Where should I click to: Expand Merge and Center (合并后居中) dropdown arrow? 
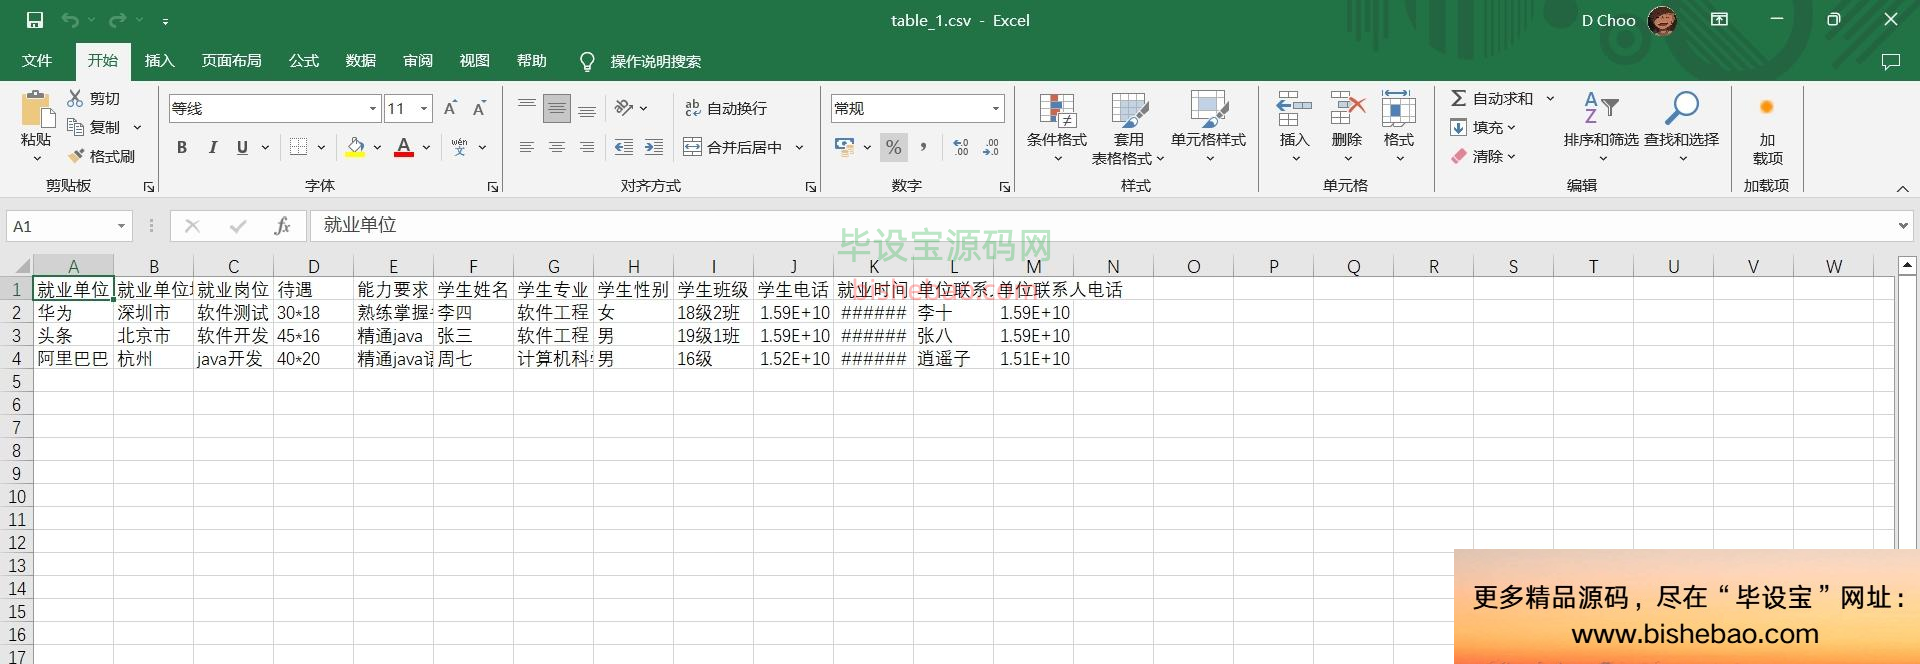[799, 147]
